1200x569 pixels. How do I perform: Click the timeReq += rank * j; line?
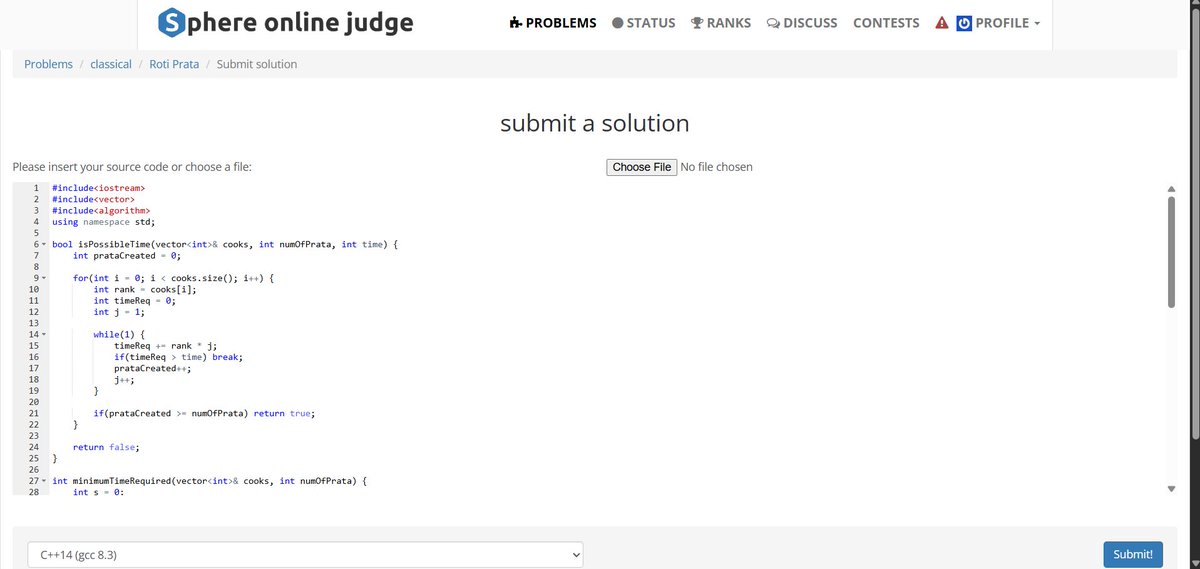click(164, 345)
